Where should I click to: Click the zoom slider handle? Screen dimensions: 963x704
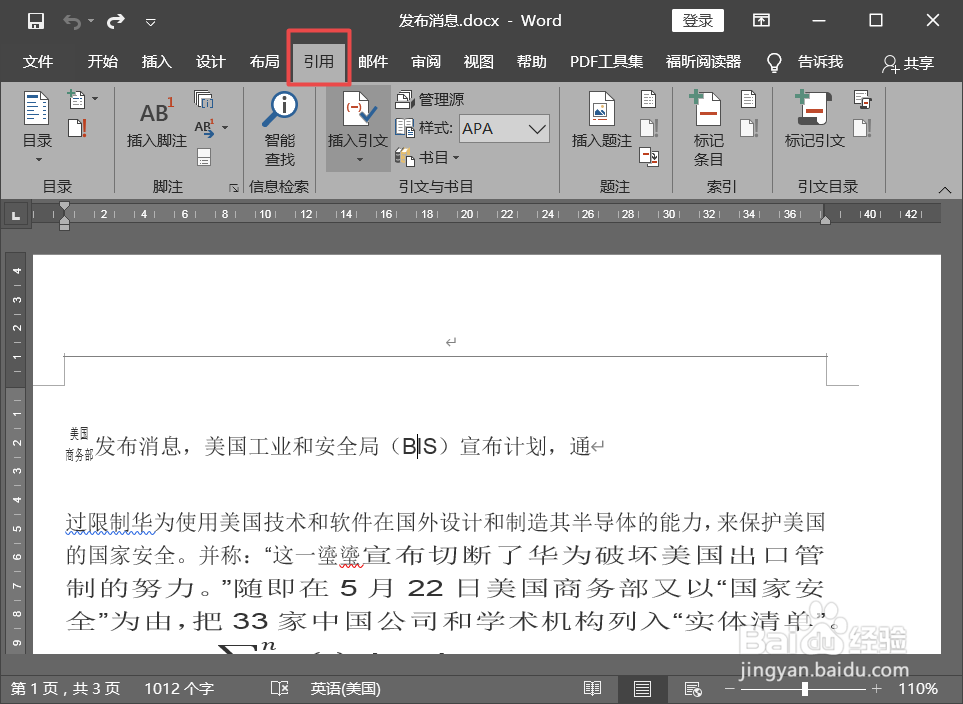(x=805, y=689)
